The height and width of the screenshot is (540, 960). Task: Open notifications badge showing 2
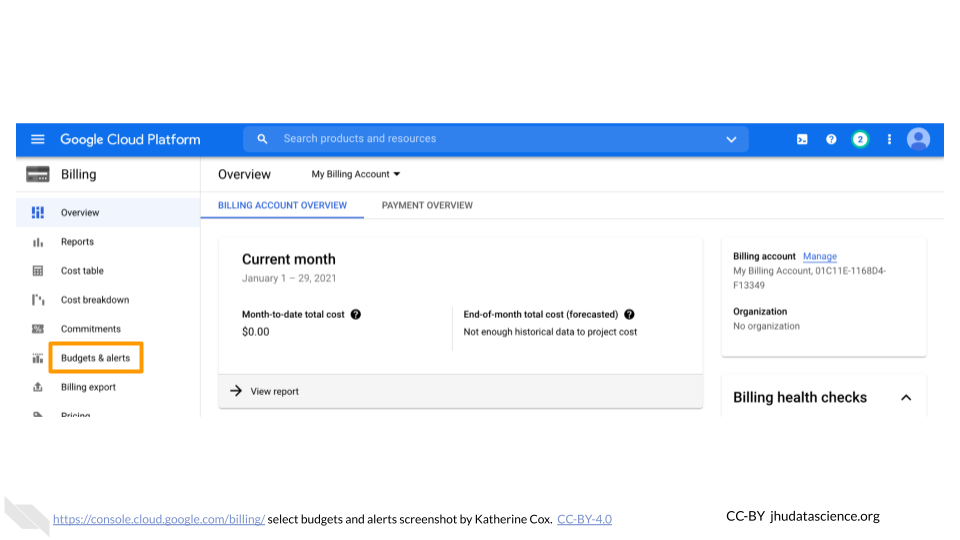(860, 140)
